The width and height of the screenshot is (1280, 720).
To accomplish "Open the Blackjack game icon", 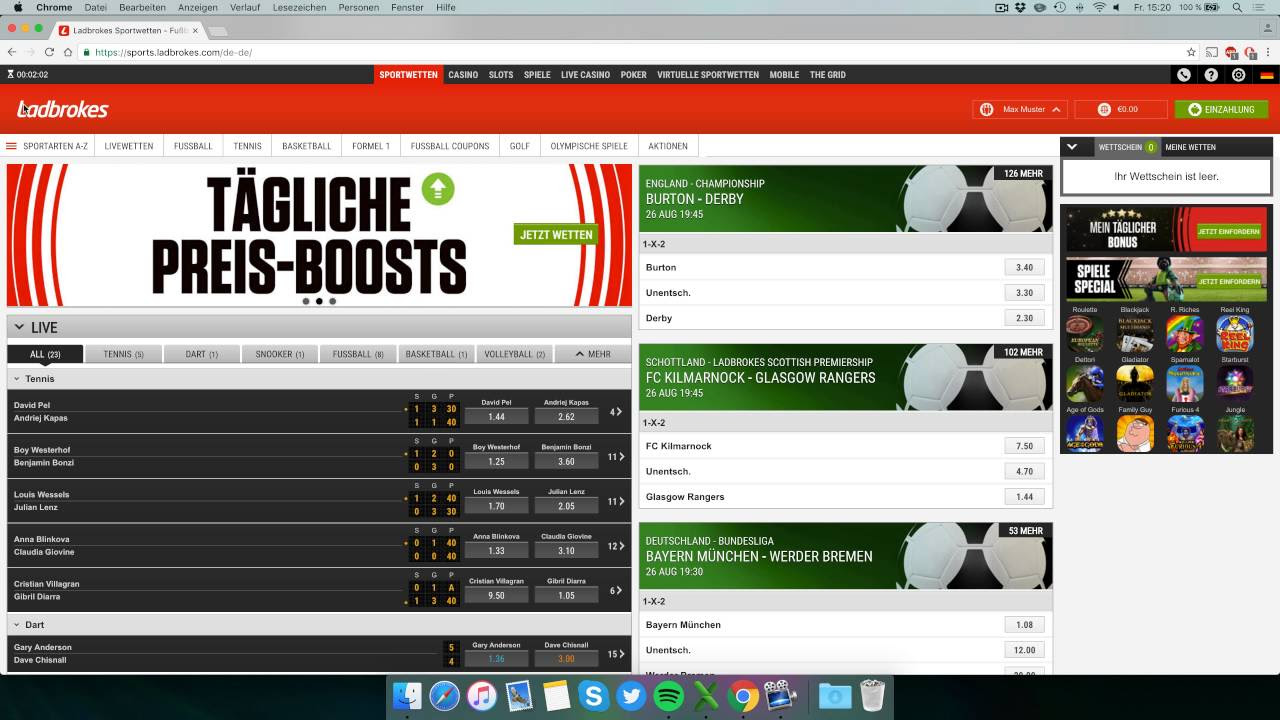I will click(x=1135, y=334).
